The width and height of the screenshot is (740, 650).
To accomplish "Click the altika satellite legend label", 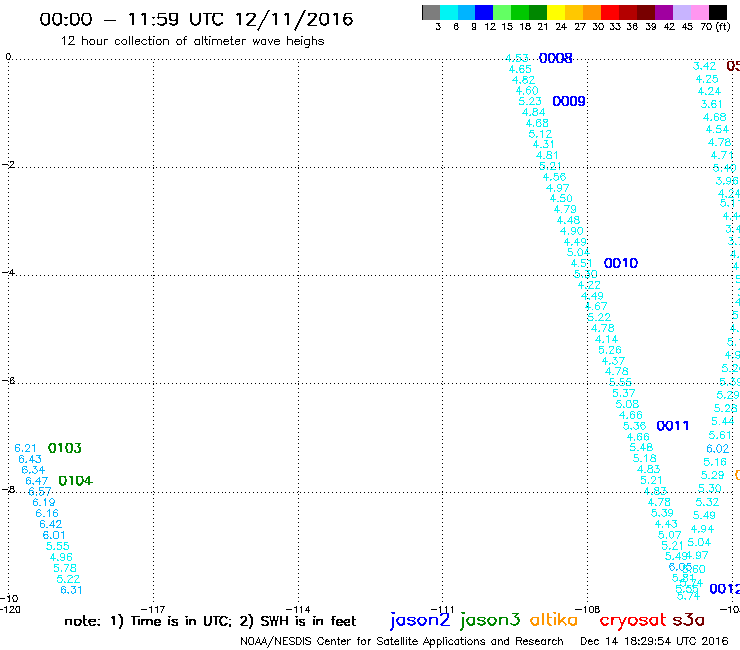I will 554,620.
